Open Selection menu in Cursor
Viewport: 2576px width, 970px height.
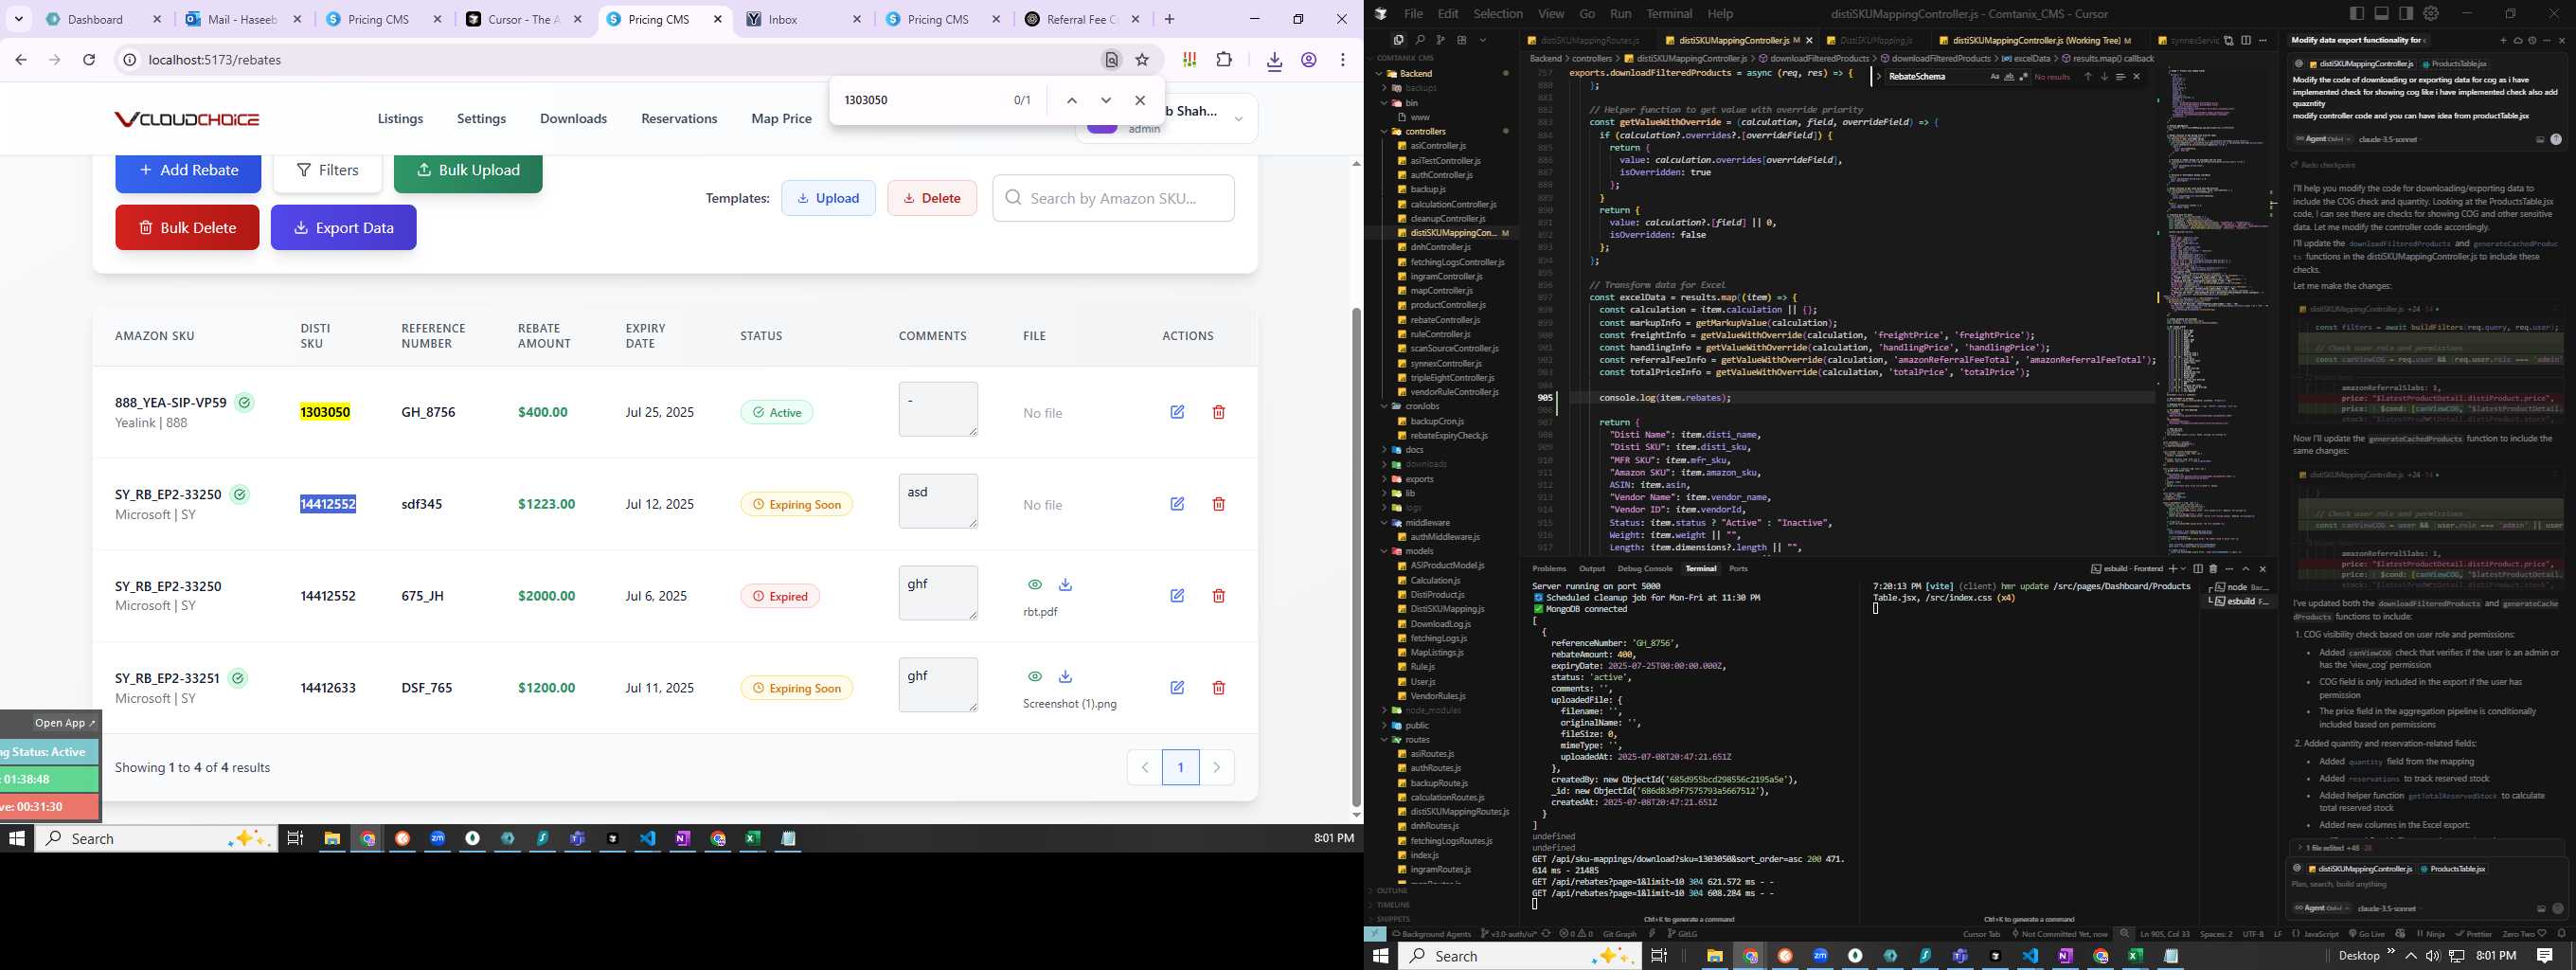(x=1499, y=14)
